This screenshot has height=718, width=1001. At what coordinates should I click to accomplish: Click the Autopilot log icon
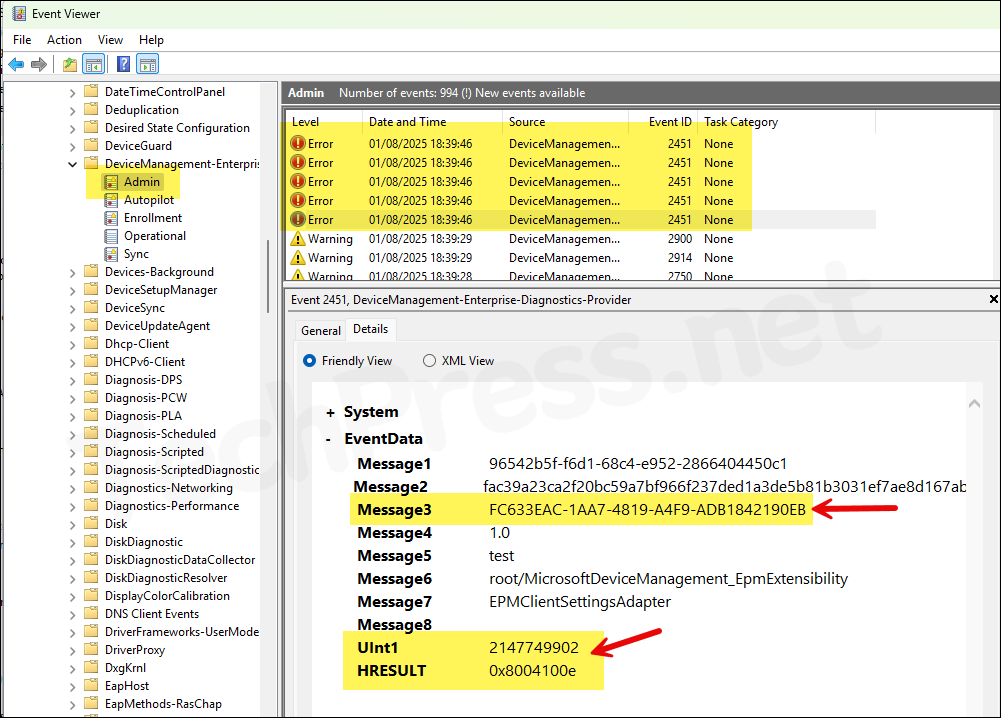pos(111,200)
